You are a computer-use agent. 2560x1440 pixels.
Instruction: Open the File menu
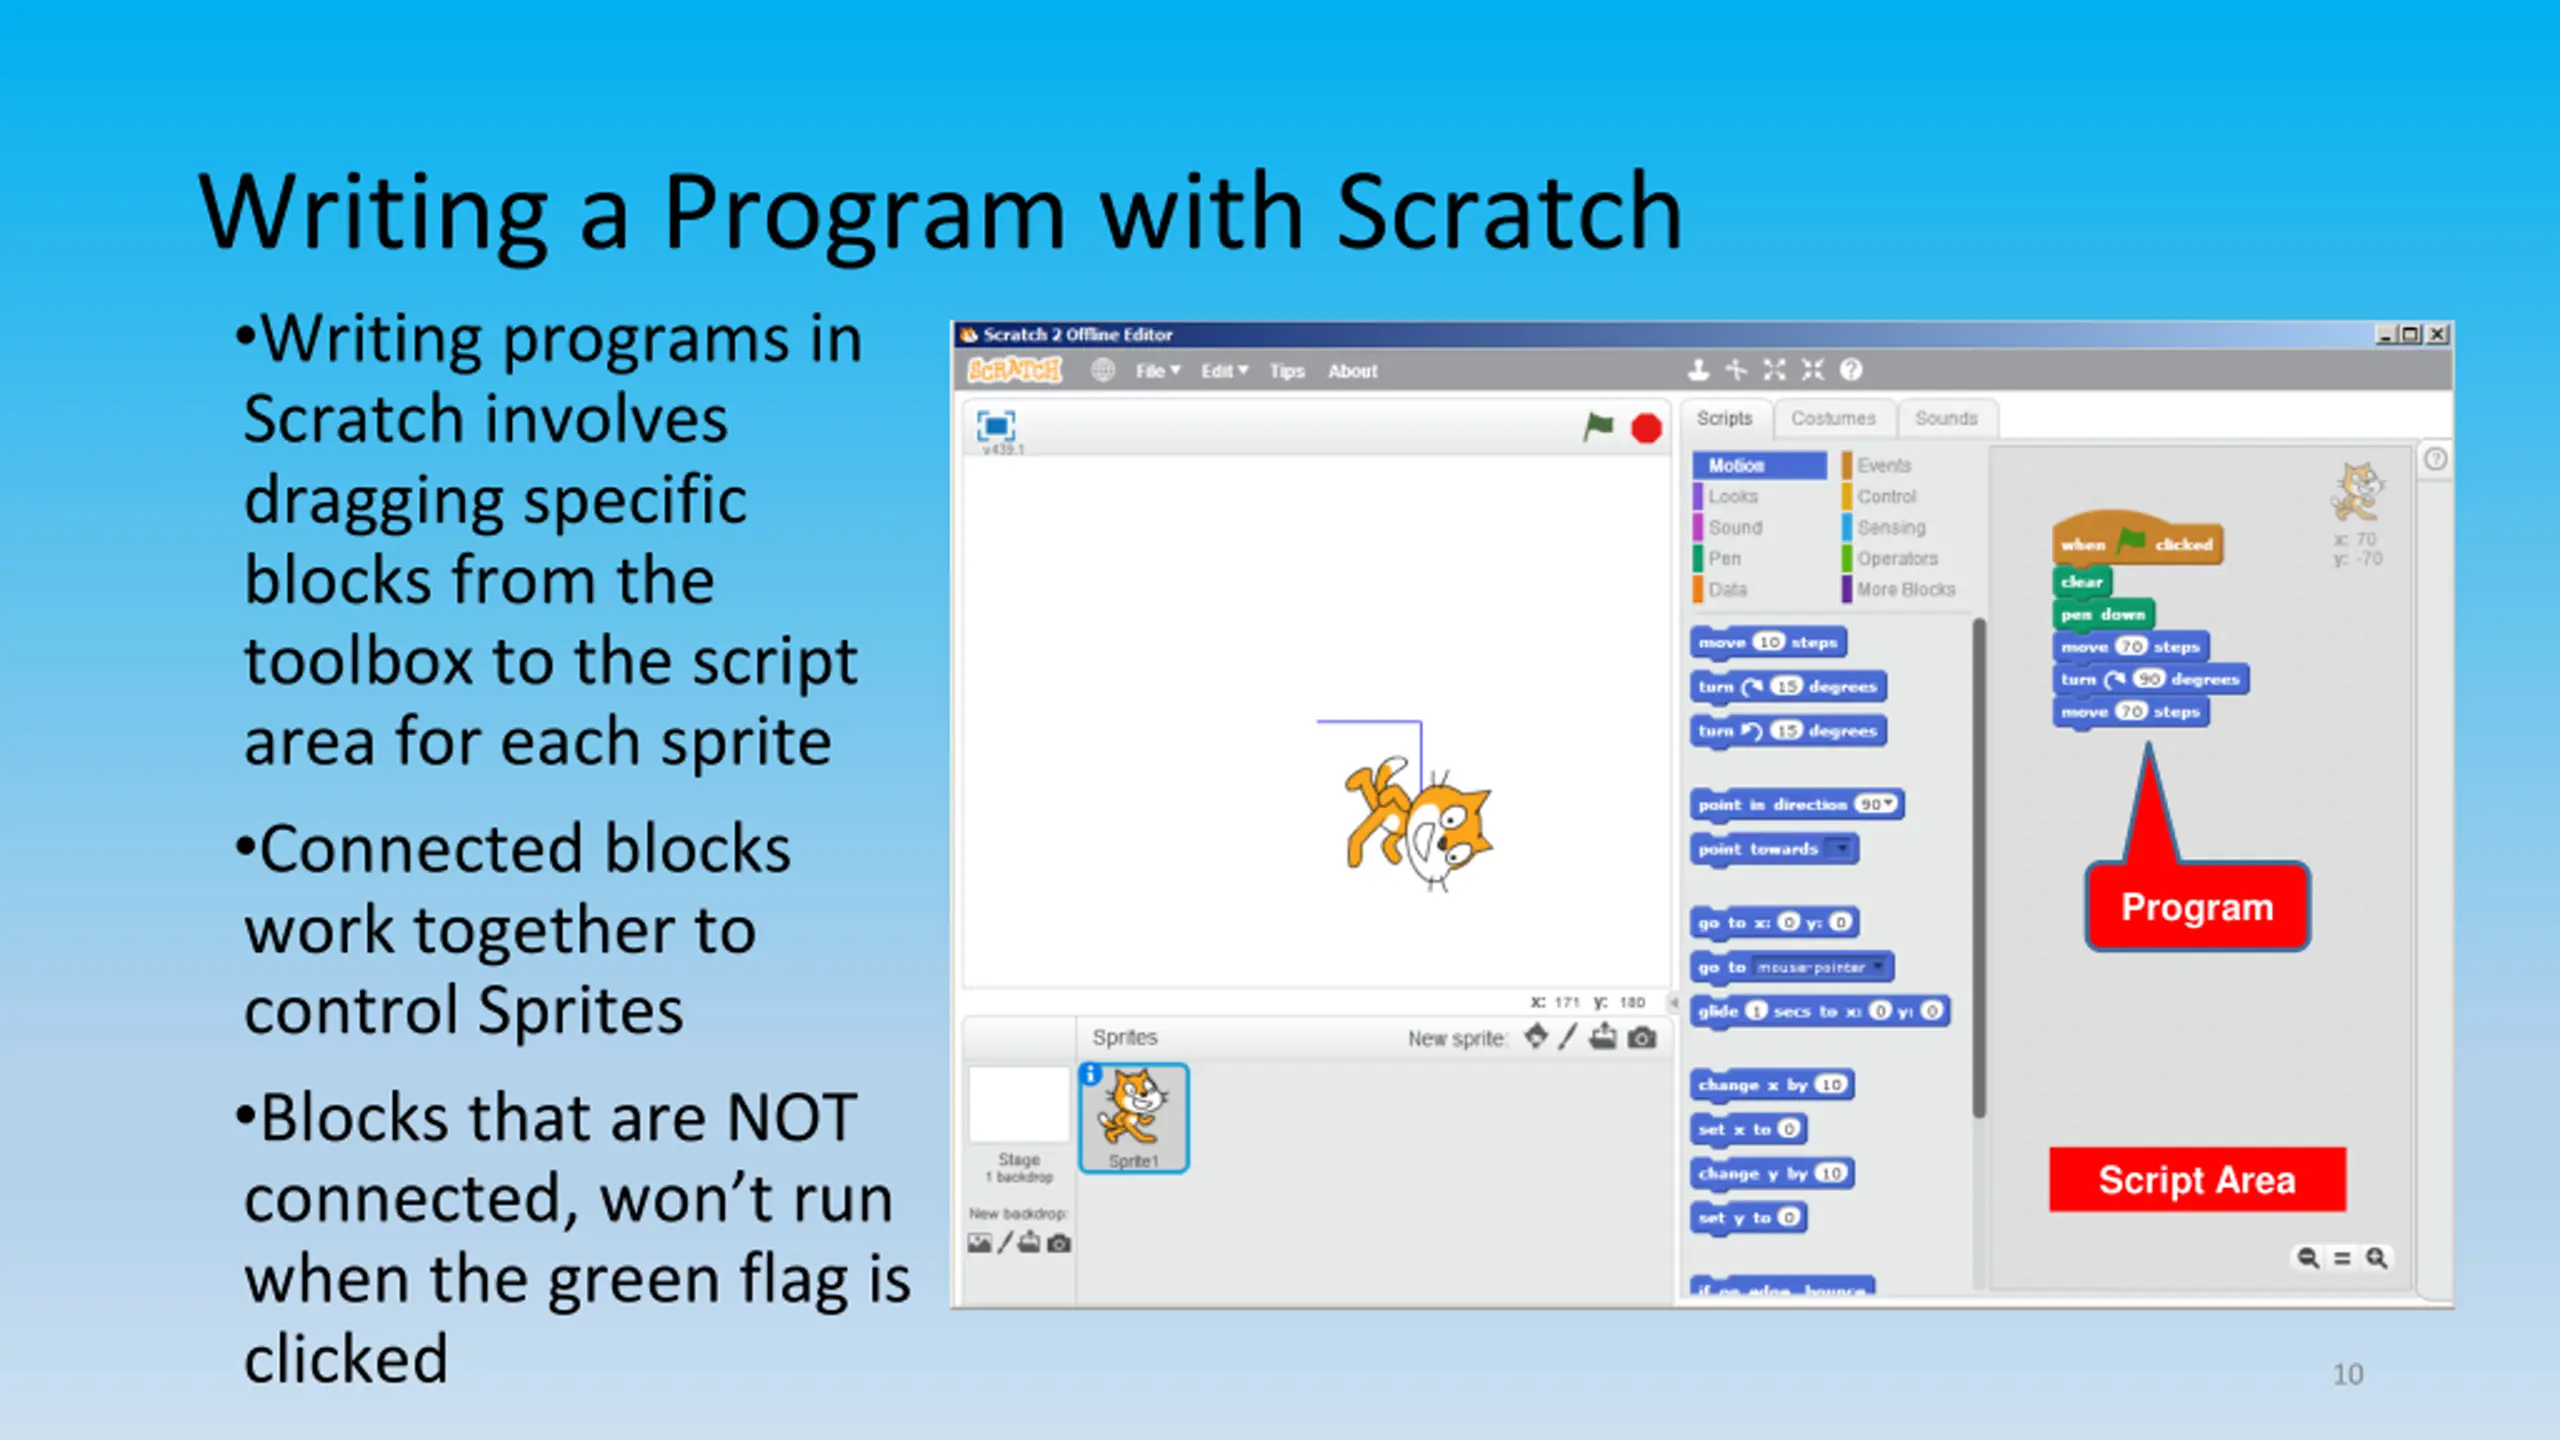(1157, 371)
